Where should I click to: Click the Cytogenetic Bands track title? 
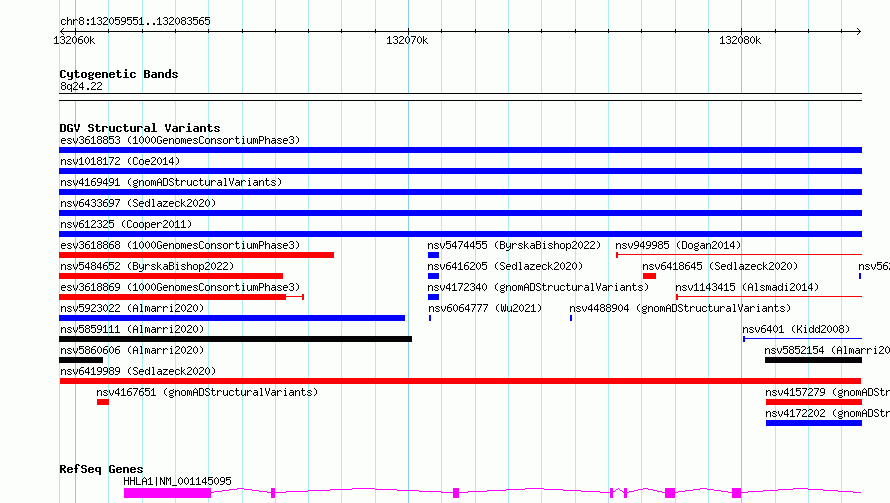pos(119,74)
